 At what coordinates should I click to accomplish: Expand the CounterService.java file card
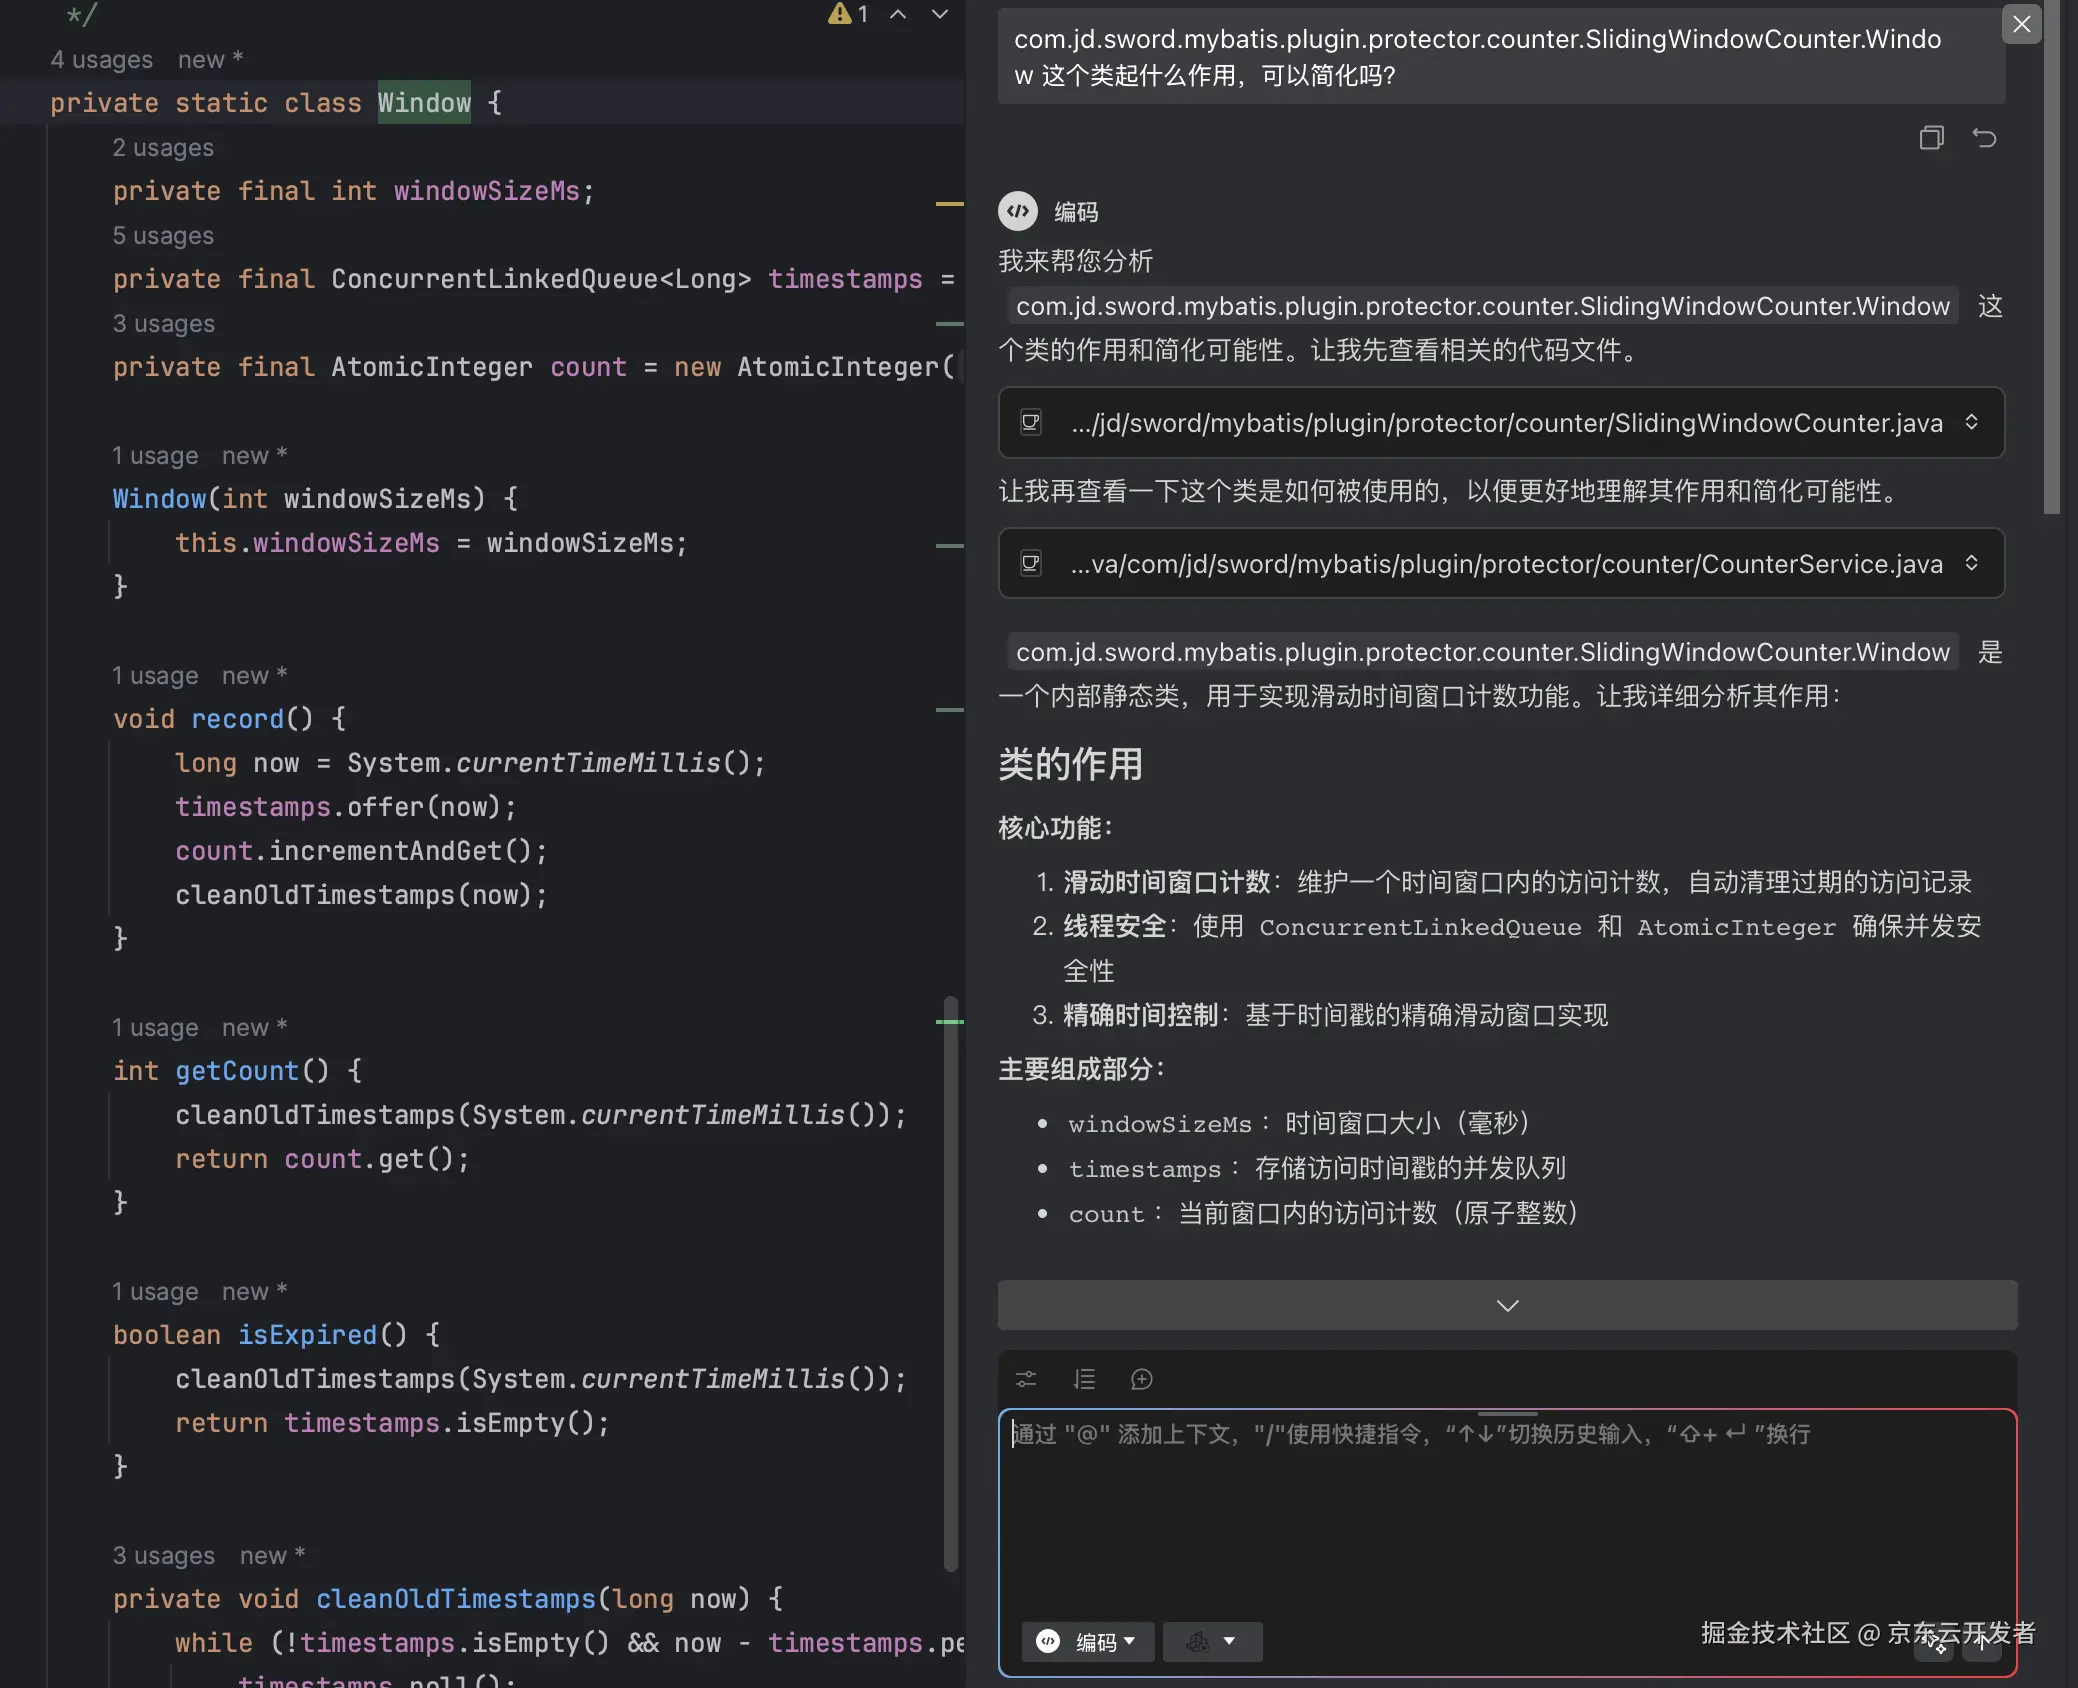(1971, 563)
